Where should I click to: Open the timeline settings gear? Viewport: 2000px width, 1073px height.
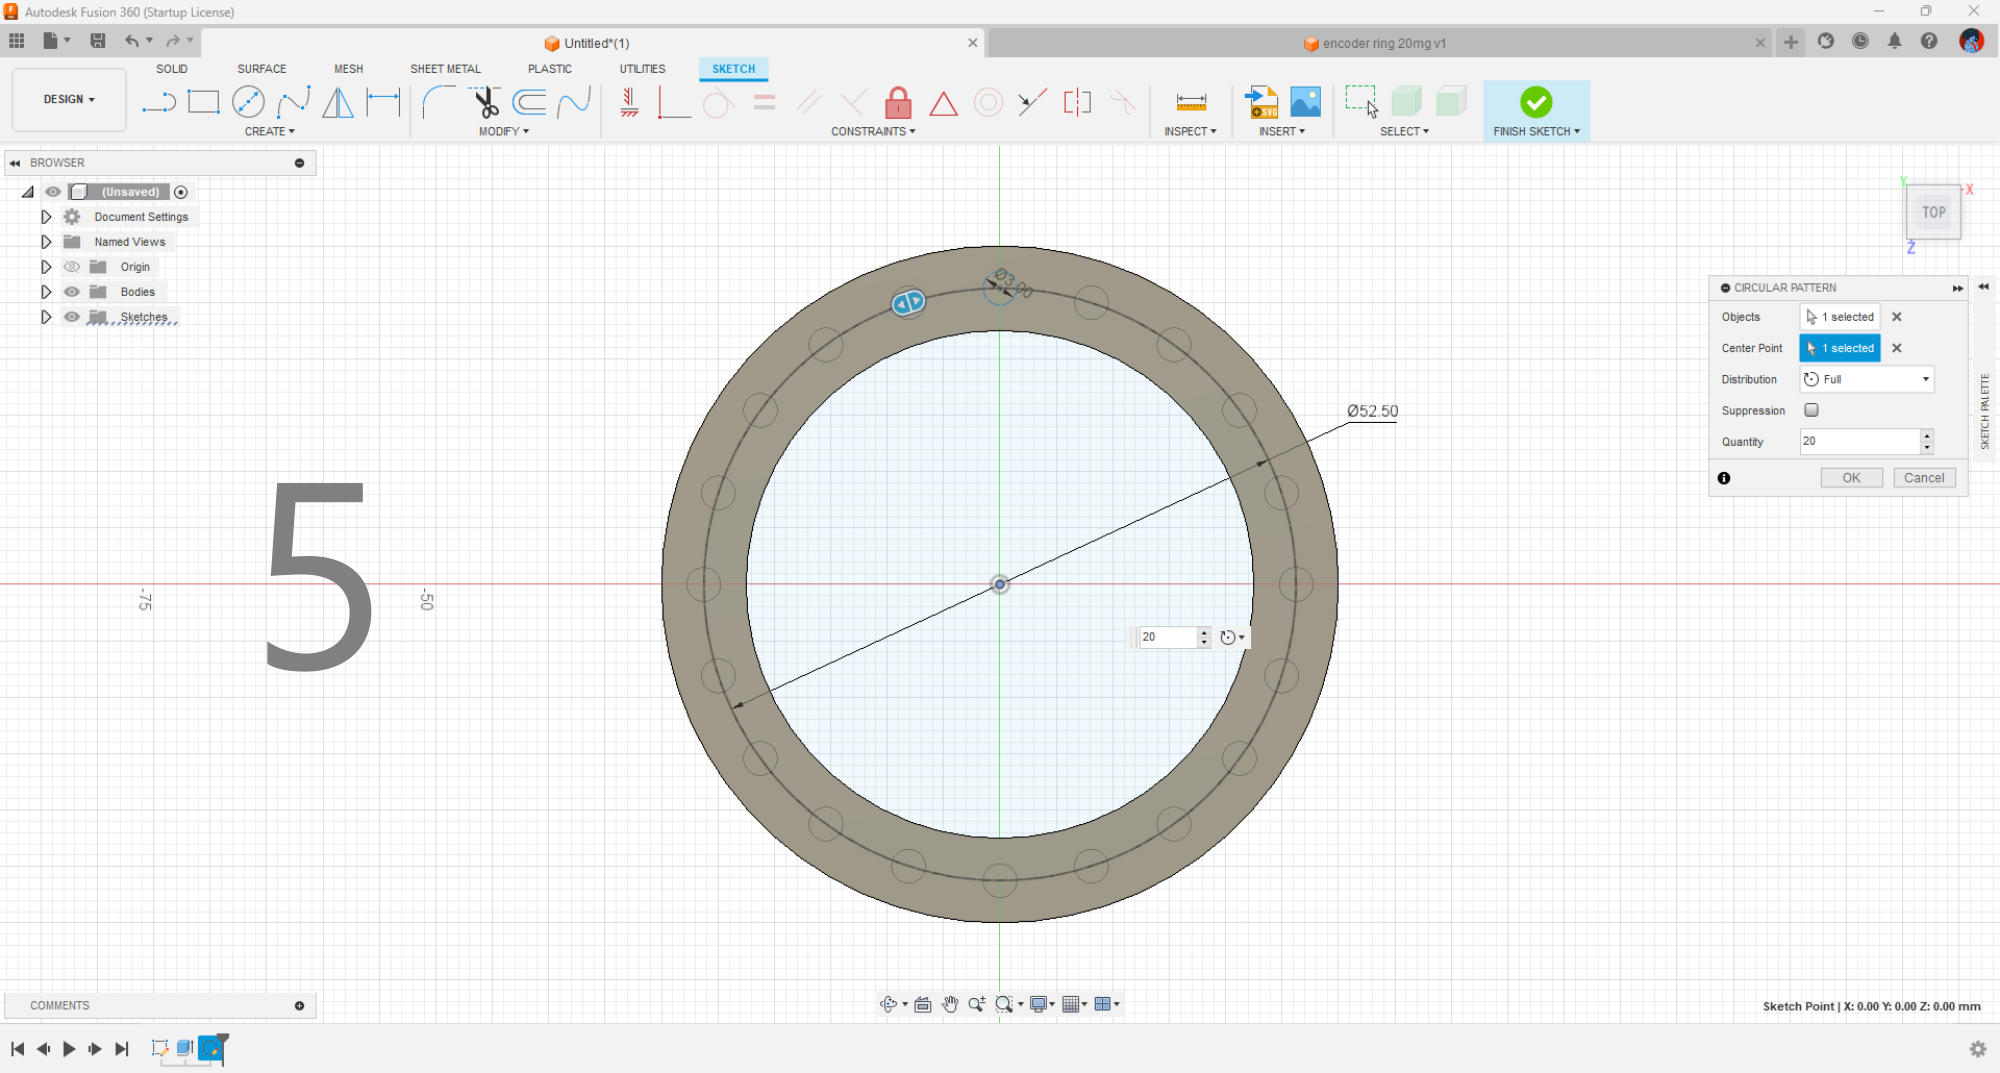click(1978, 1049)
